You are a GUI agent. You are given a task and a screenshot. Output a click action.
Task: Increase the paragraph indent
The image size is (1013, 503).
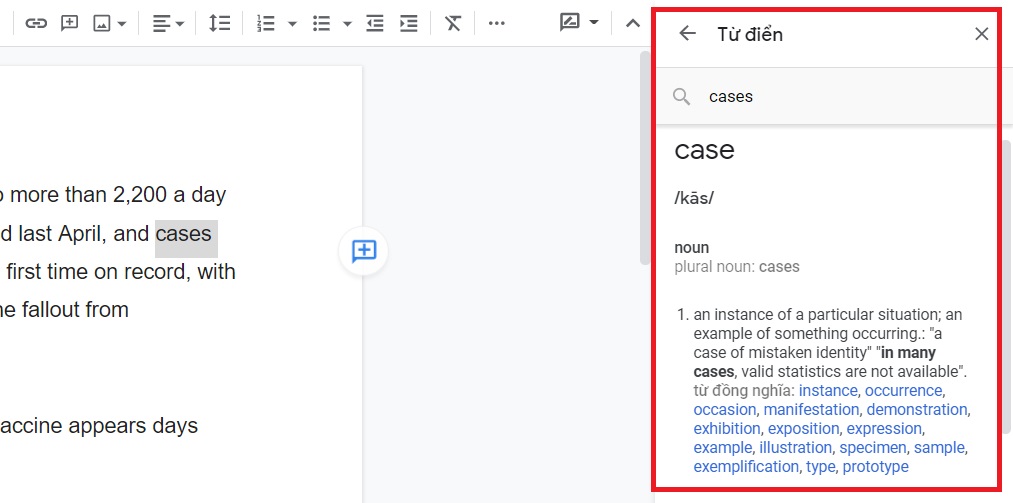point(408,23)
